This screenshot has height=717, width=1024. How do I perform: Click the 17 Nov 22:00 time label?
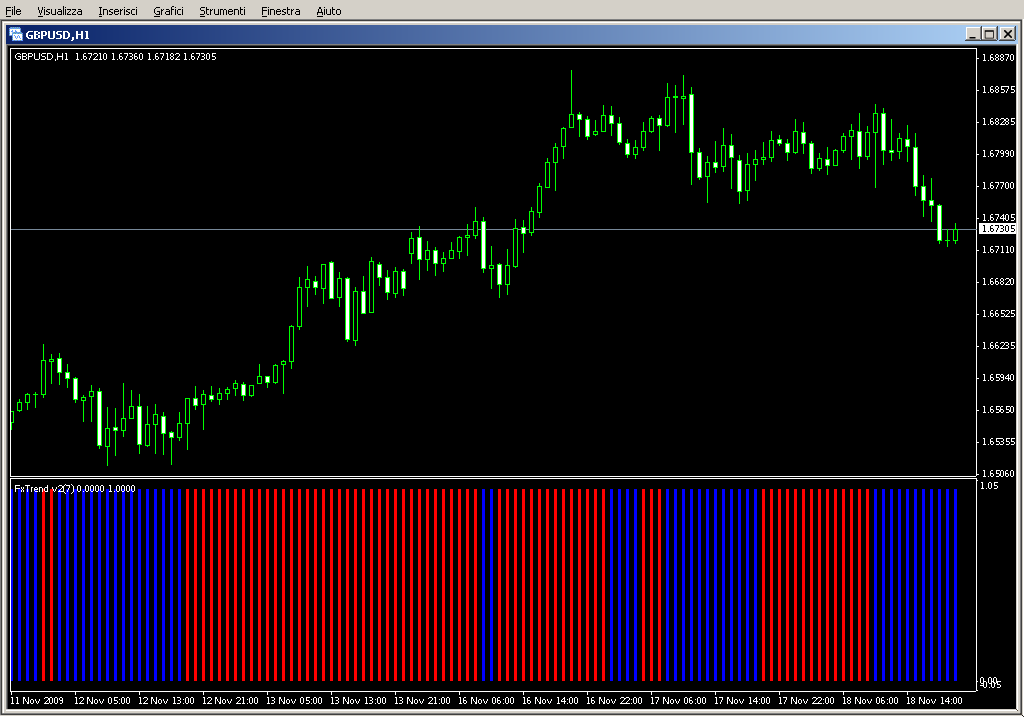(x=806, y=701)
